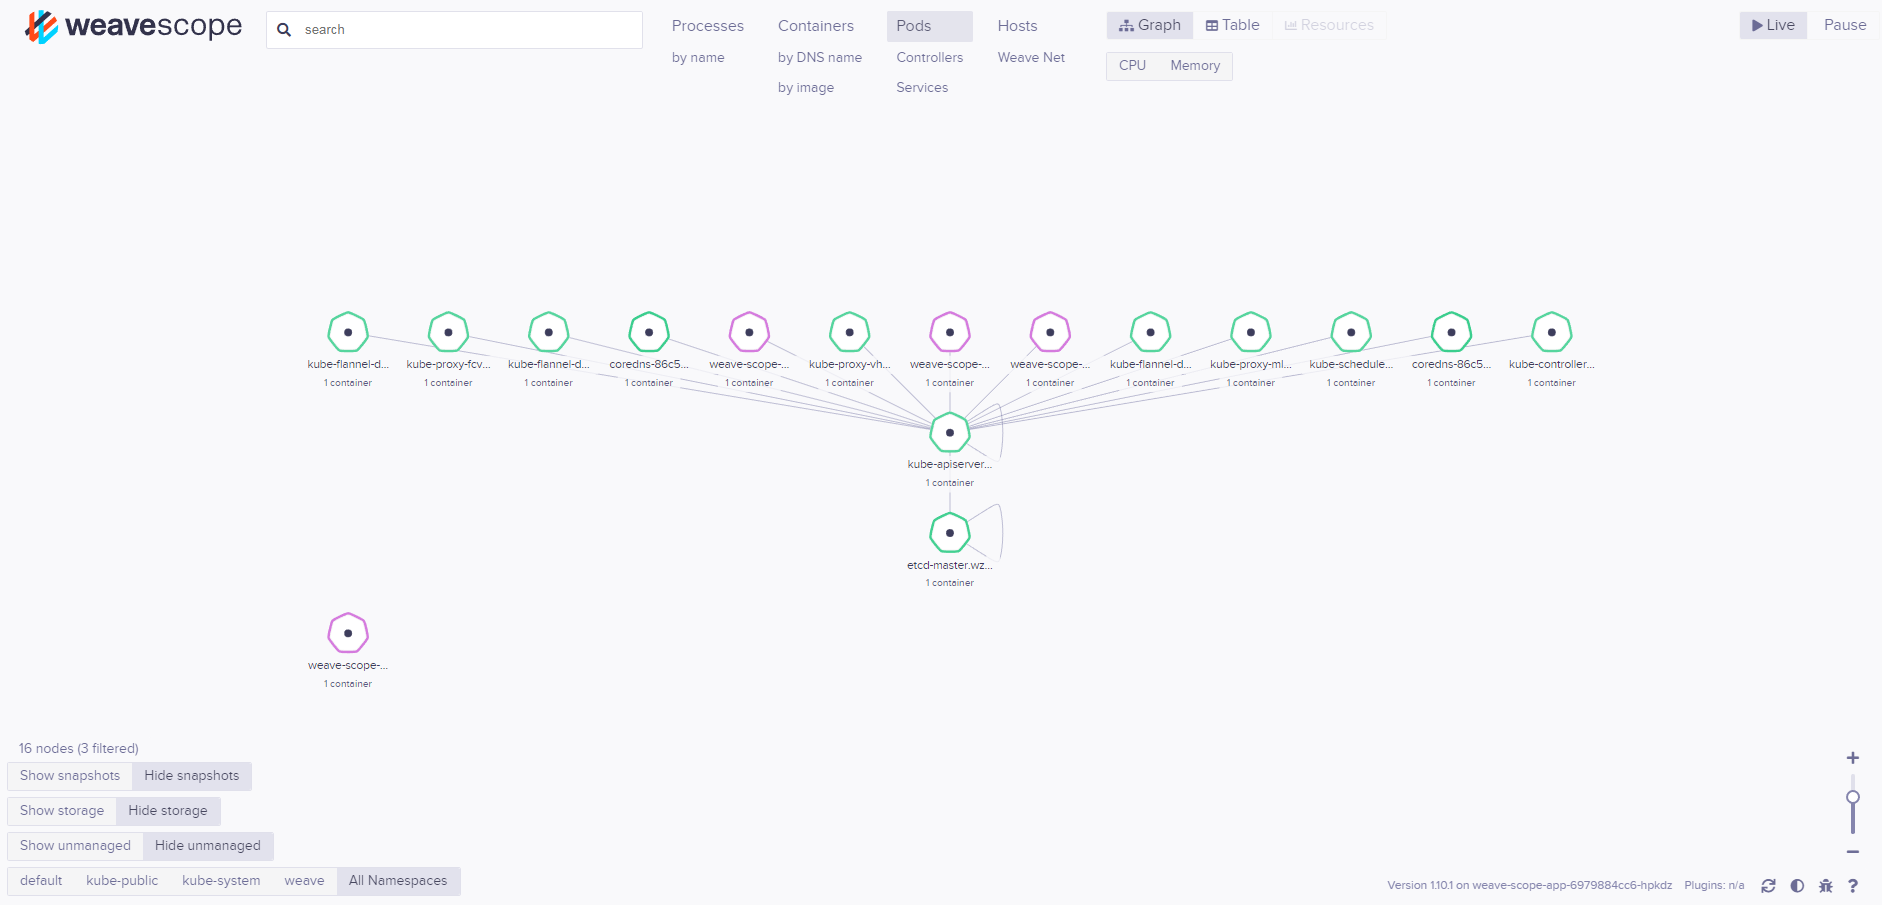This screenshot has height=905, width=1882.
Task: Click the version info text
Action: coord(1529,886)
